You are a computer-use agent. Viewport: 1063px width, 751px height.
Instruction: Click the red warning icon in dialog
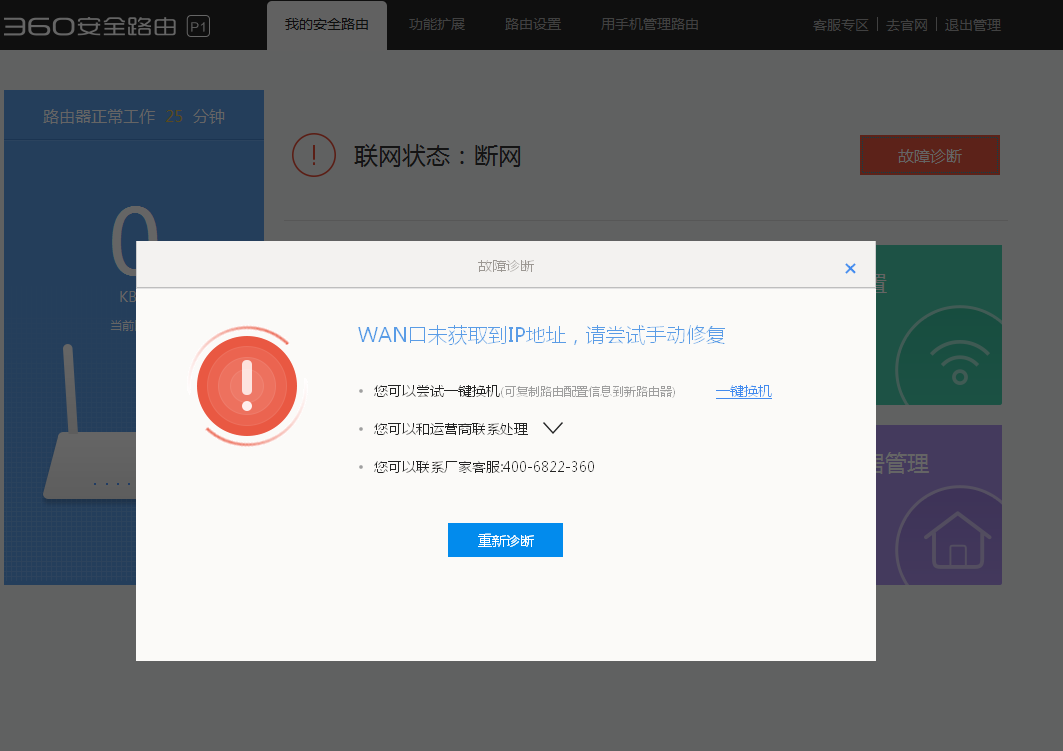click(x=247, y=386)
